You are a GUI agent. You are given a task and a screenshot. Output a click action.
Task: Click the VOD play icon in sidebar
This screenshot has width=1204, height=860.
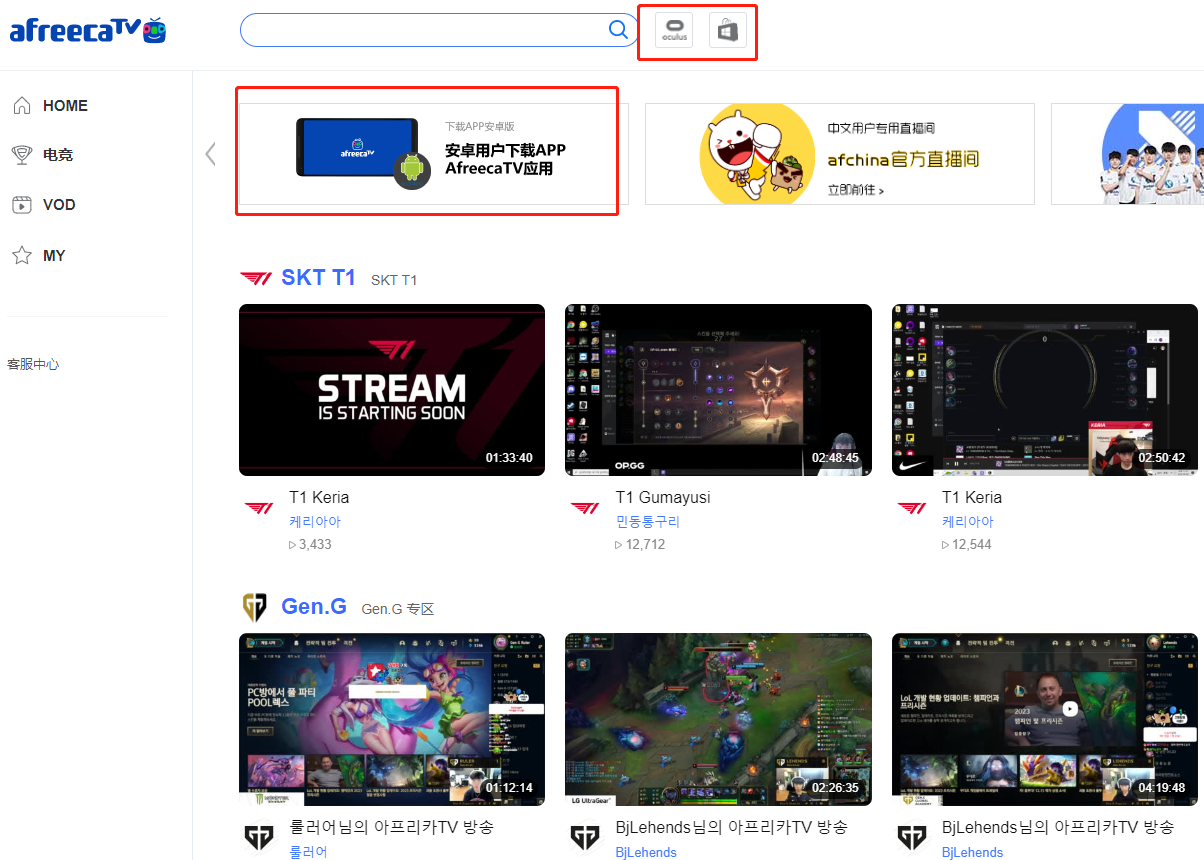point(22,205)
